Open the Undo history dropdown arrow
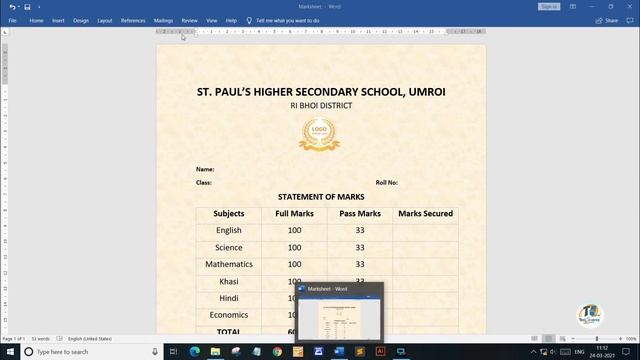The height and width of the screenshot is (360, 640). click(x=18, y=7)
